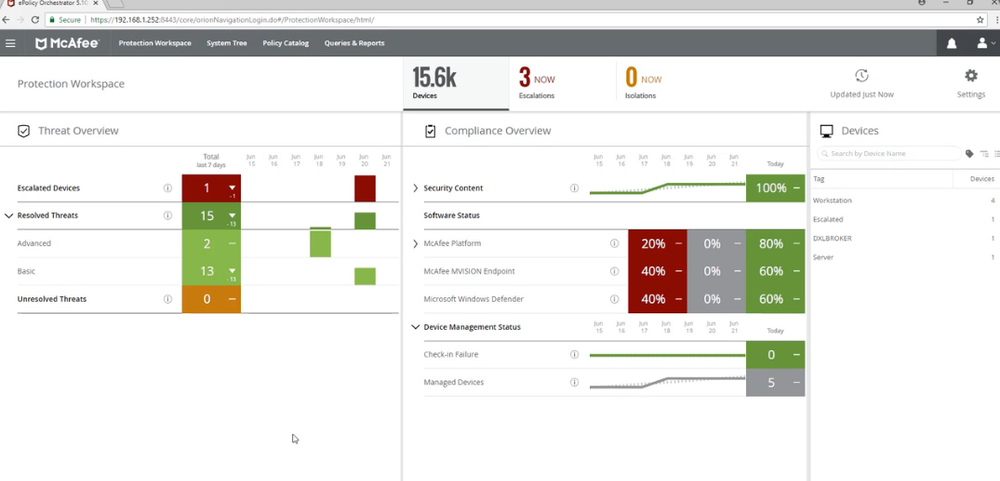Click Check-in Failure count 0 tile
This screenshot has height=481, width=1000.
[776, 355]
